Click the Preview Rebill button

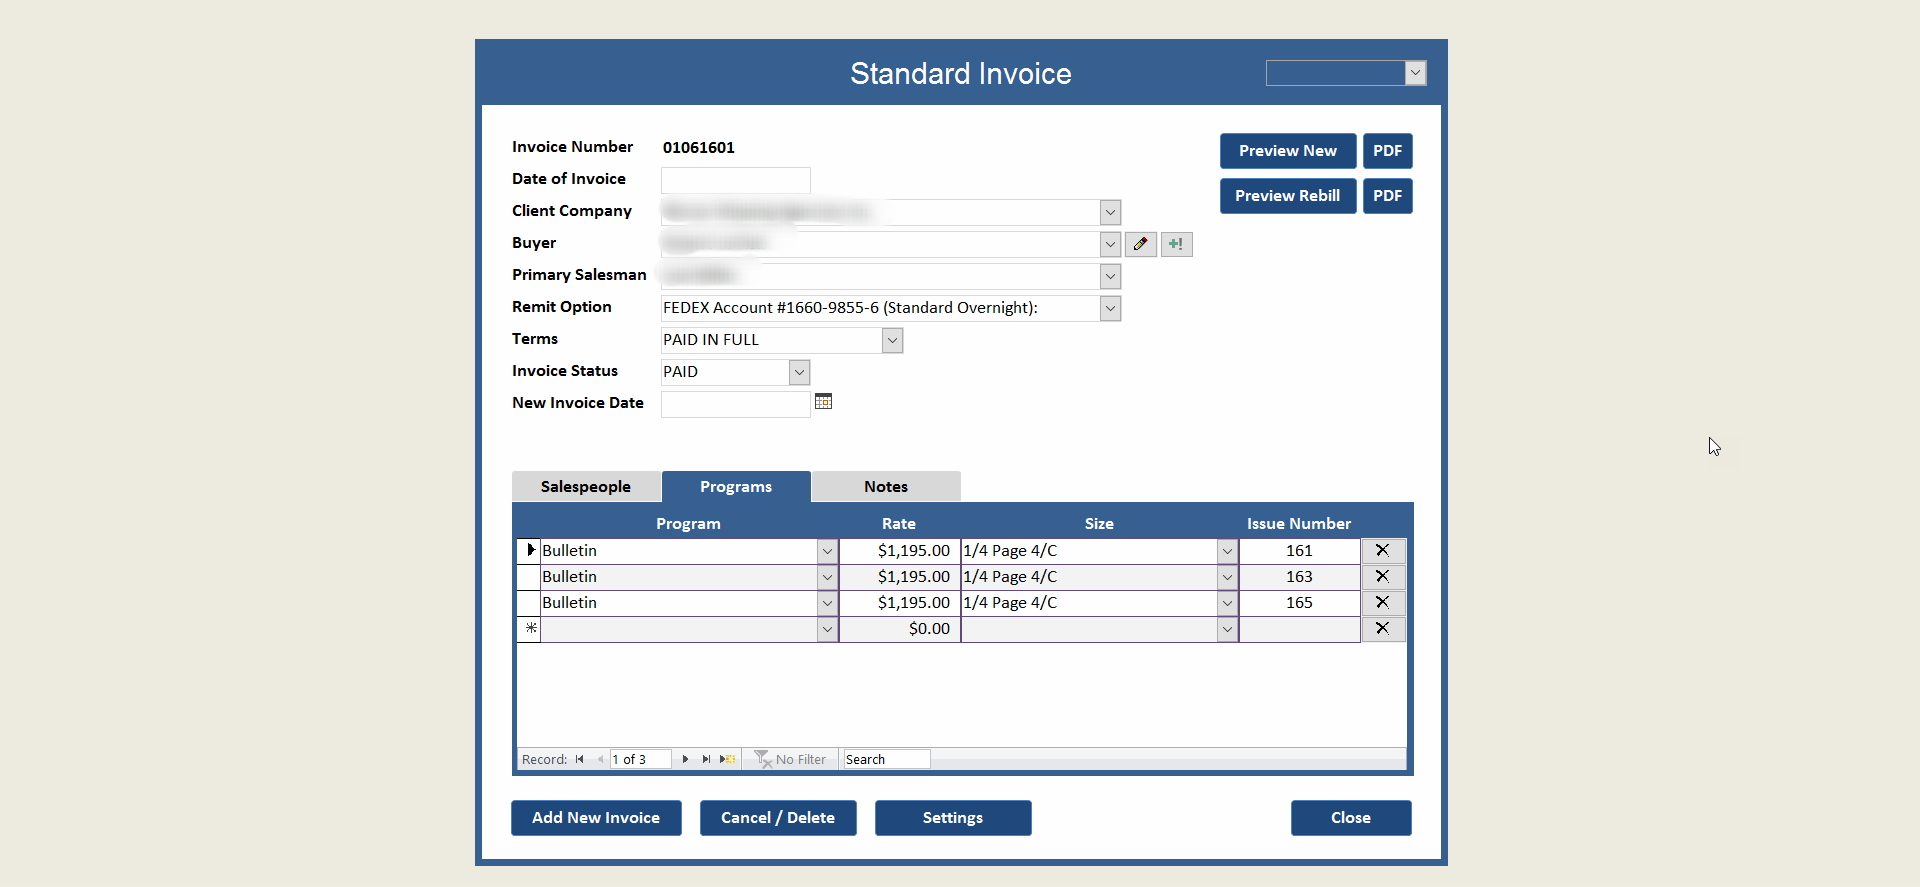coord(1288,196)
